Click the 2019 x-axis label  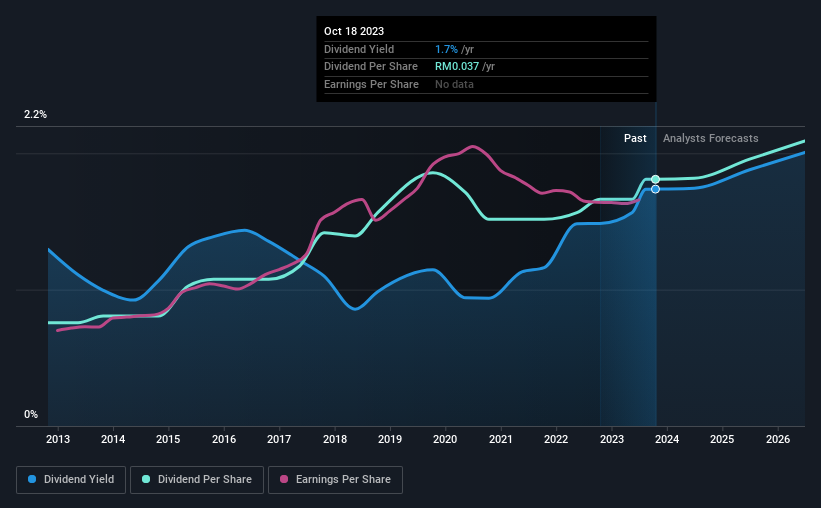pyautogui.click(x=390, y=439)
